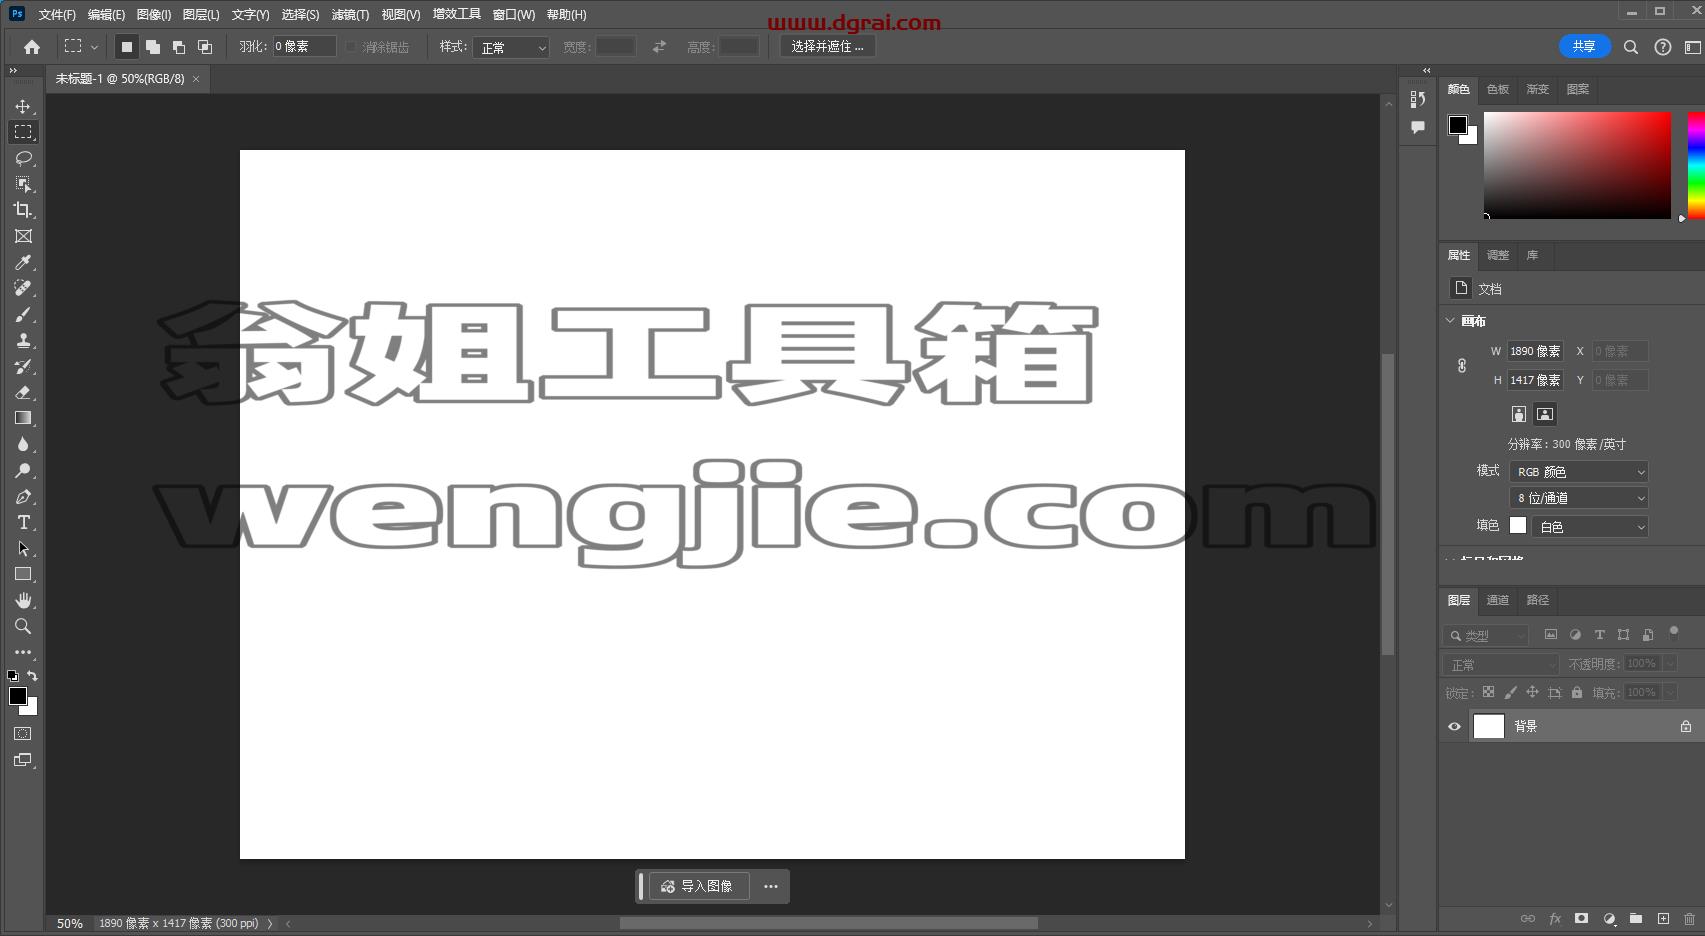1705x936 pixels.
Task: Open the Edit Toolbar three-dots menu
Action: pos(23,652)
